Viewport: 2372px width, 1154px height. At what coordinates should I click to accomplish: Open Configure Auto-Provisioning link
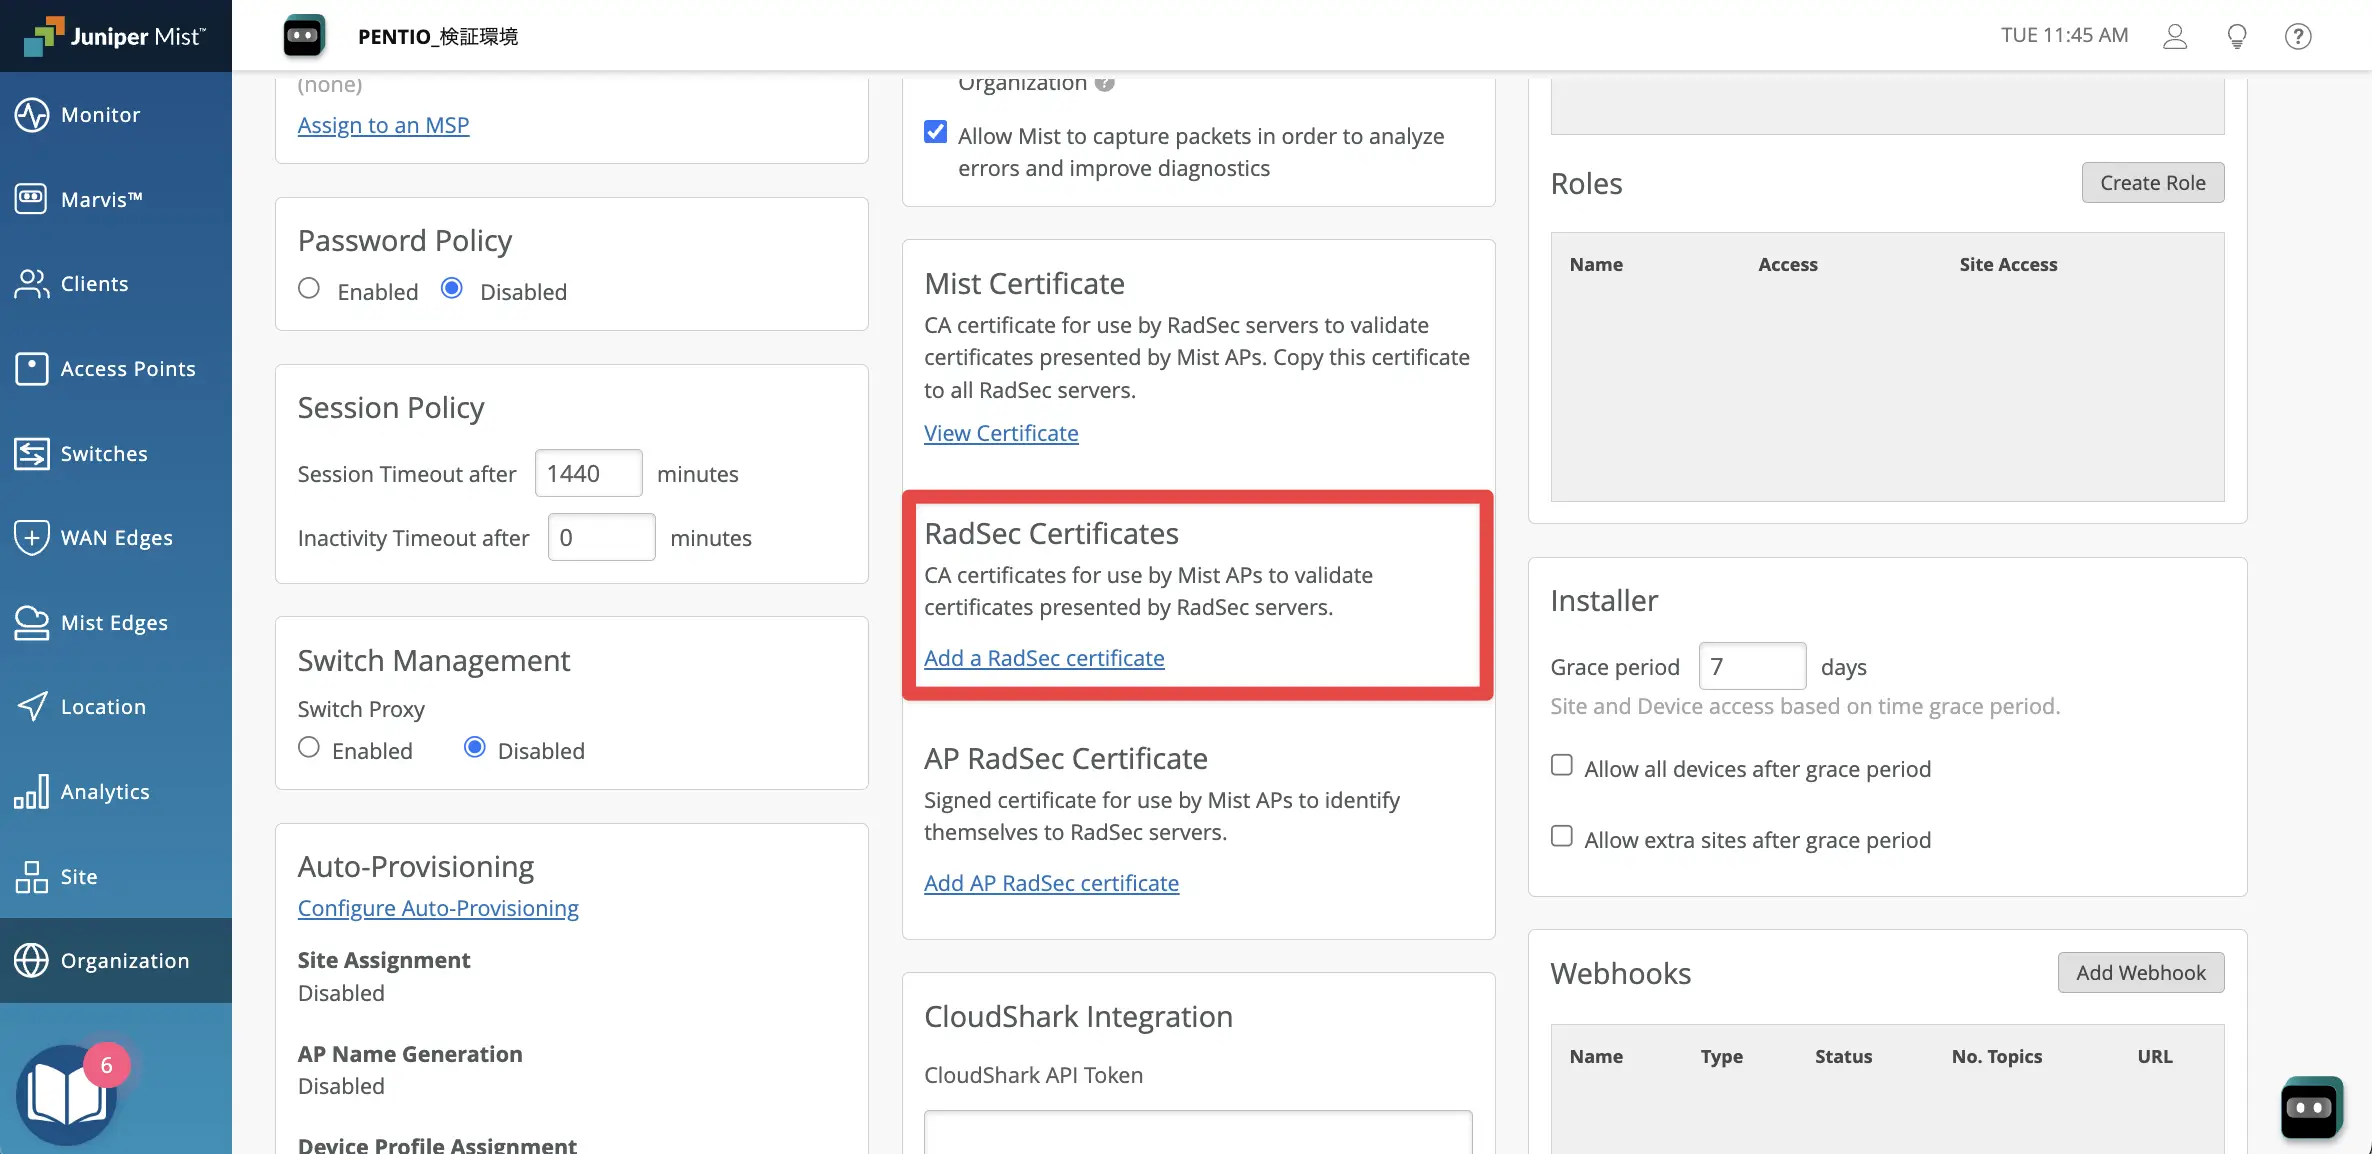[438, 908]
